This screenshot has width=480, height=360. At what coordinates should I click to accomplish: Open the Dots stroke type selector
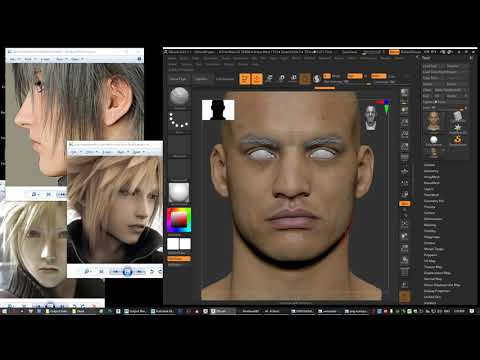[x=179, y=121]
